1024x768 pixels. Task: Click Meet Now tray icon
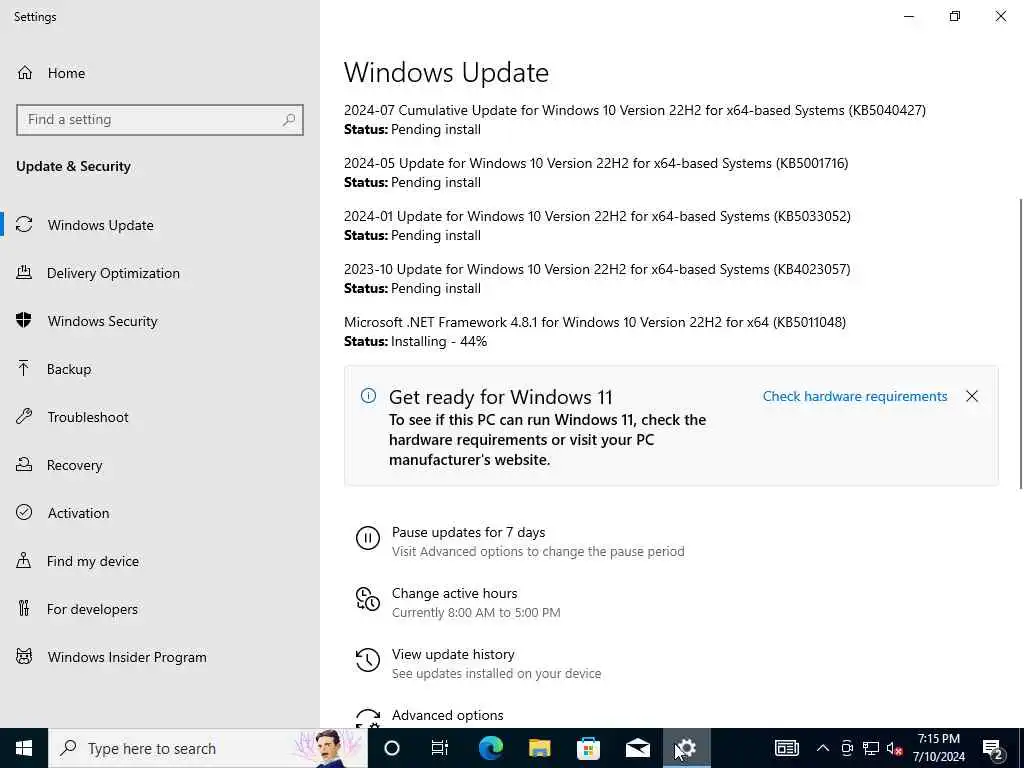(847, 748)
